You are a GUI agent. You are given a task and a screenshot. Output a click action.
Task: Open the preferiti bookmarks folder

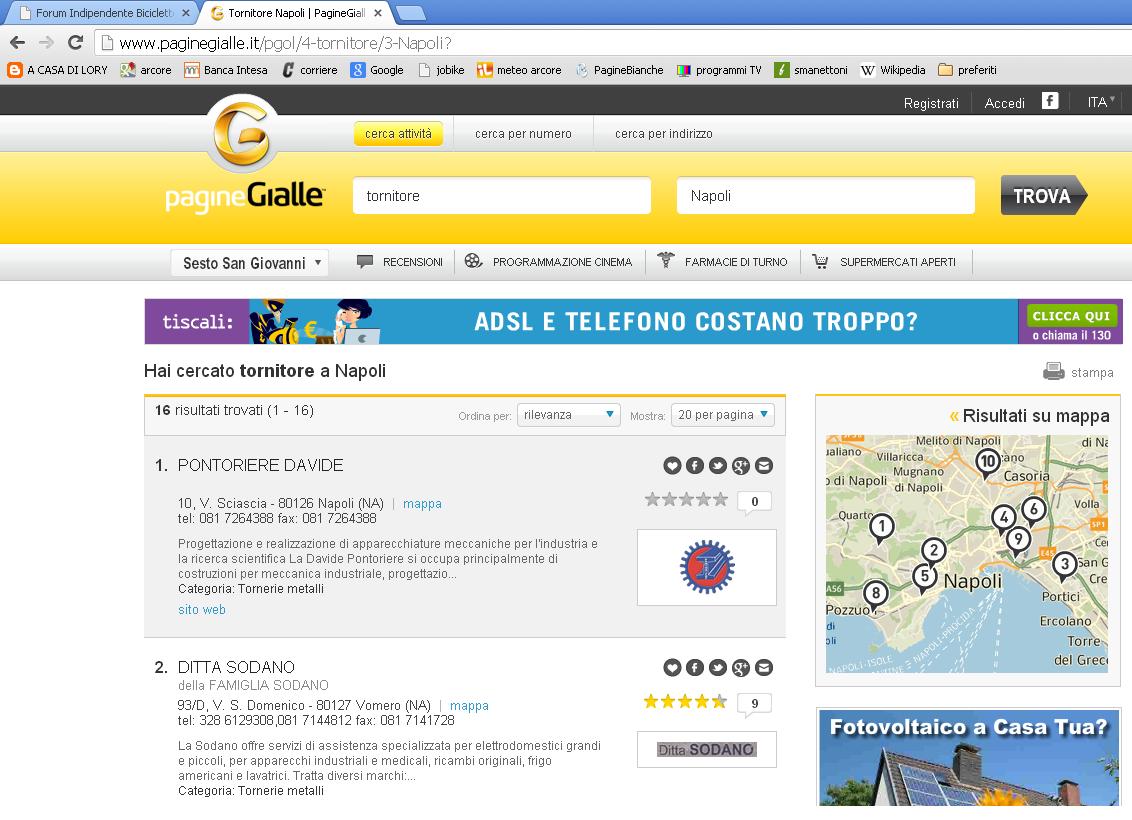point(967,70)
